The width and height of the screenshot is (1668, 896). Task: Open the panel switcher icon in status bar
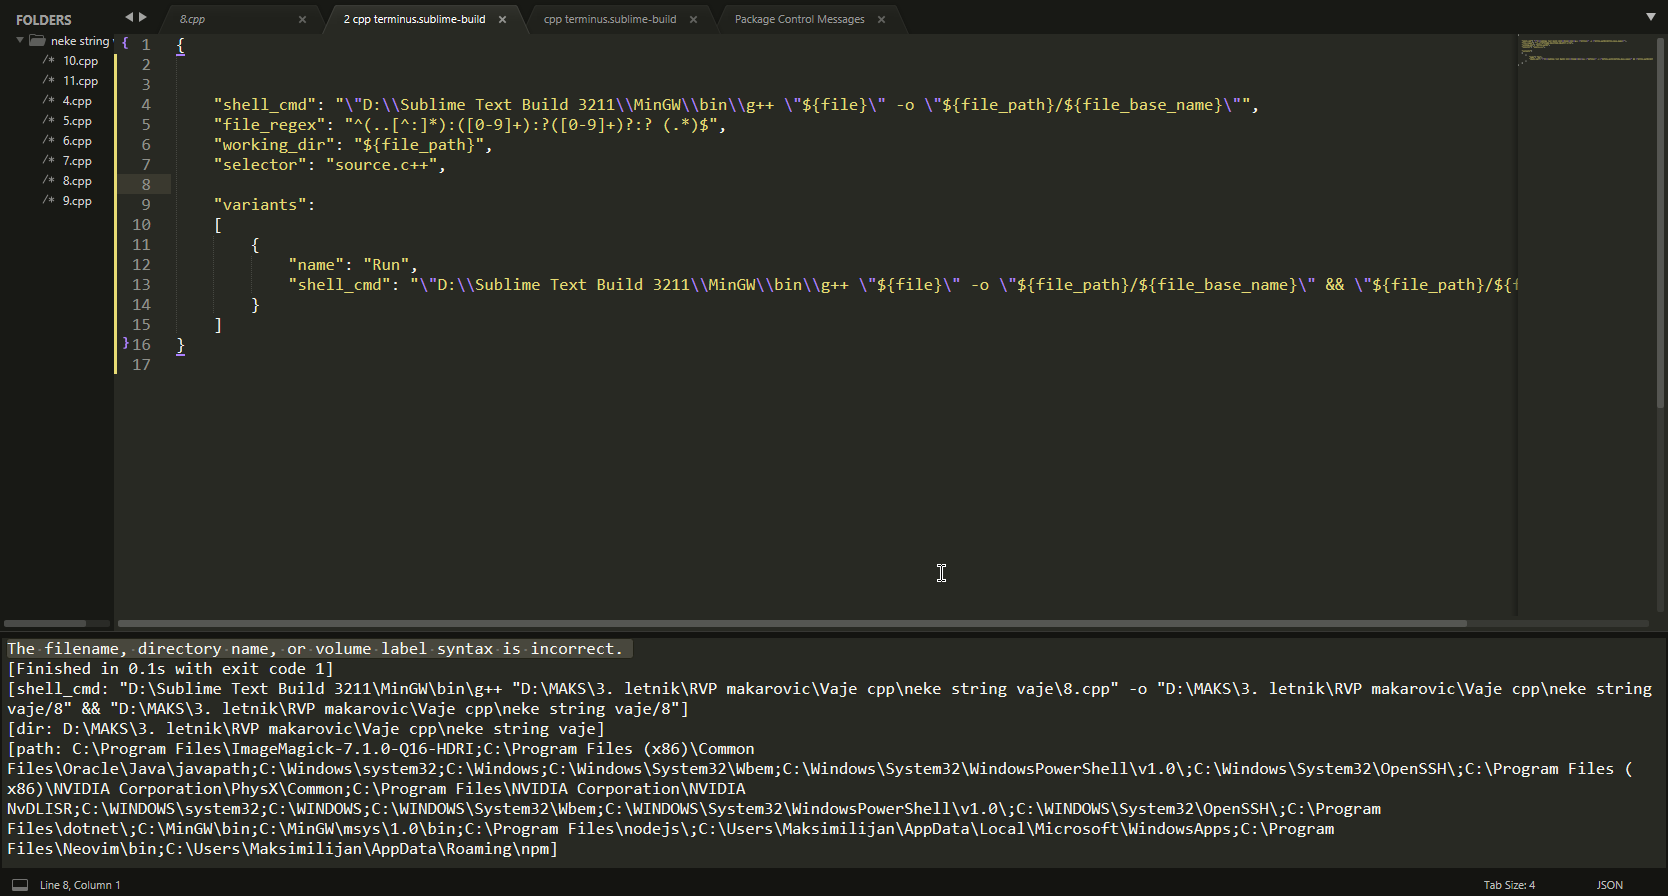click(x=20, y=885)
